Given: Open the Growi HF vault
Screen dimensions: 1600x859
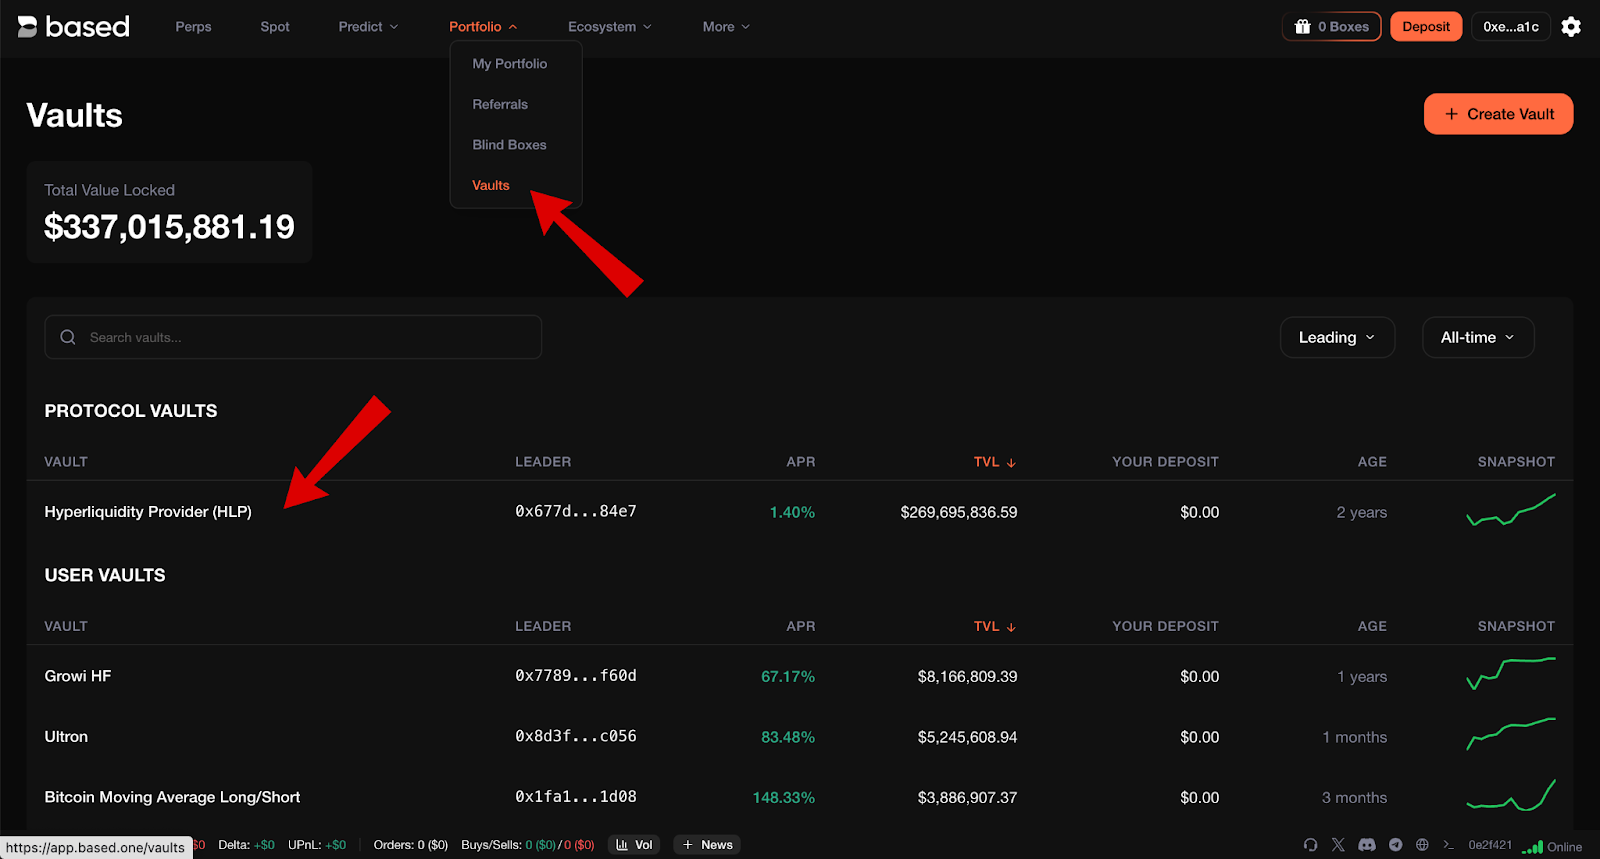Looking at the screenshot, I should [x=78, y=676].
